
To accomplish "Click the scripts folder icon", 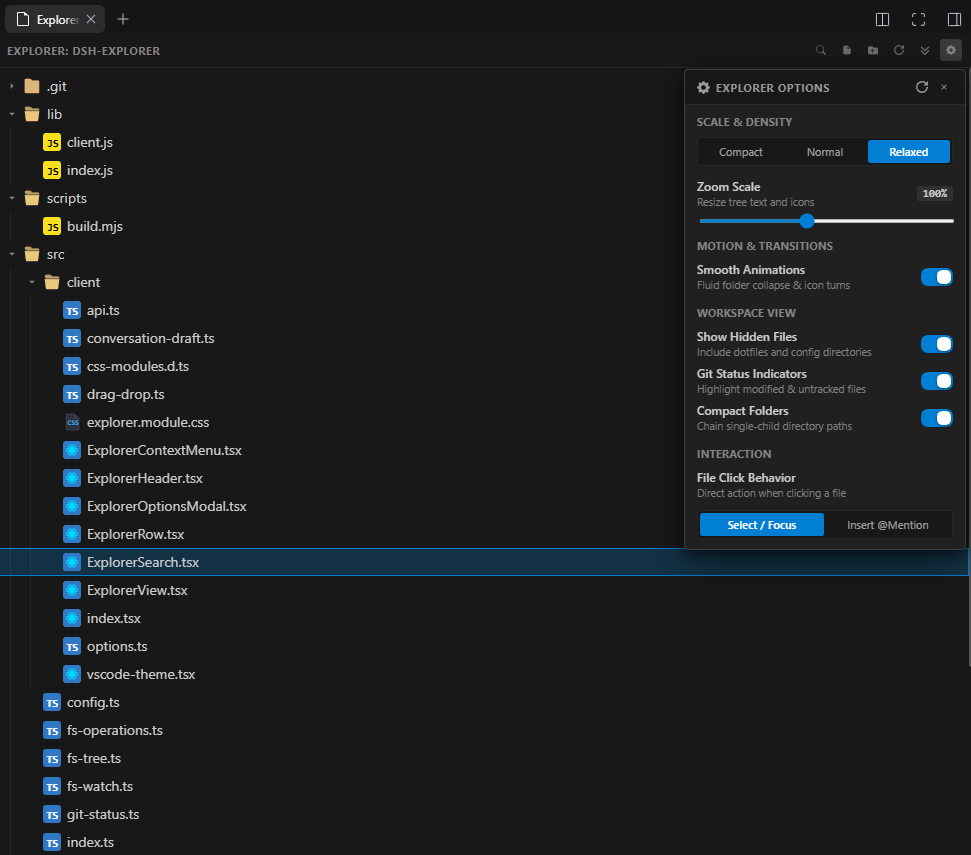I will [x=32, y=198].
